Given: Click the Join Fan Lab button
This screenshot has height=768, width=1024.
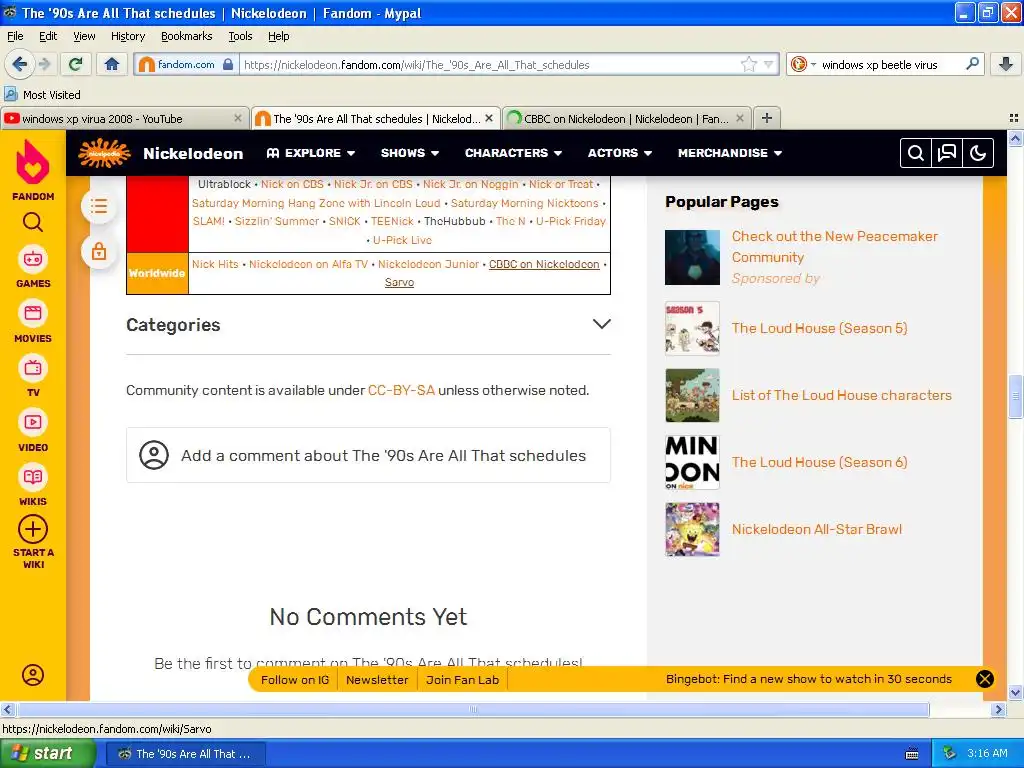Looking at the screenshot, I should (x=462, y=680).
